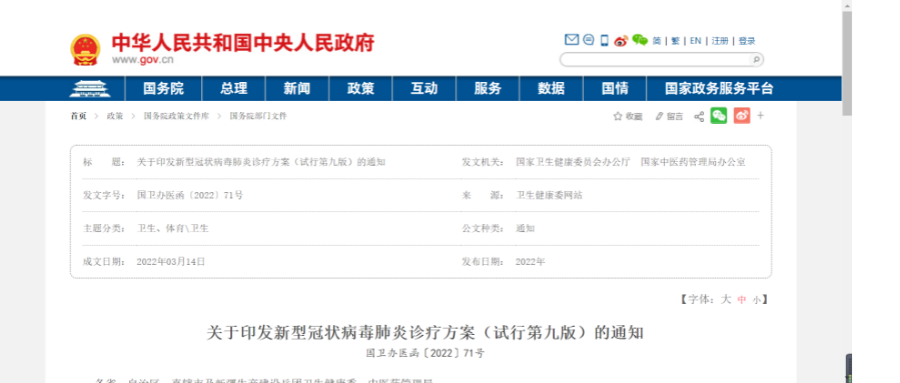Expand more share options plus icon

point(761,115)
